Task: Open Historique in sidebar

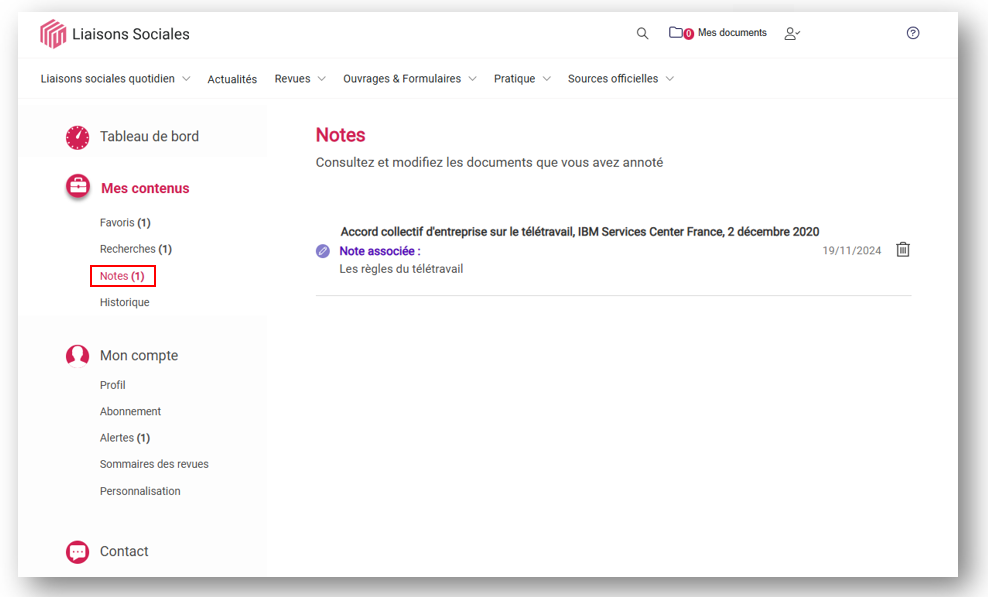Action: point(124,303)
